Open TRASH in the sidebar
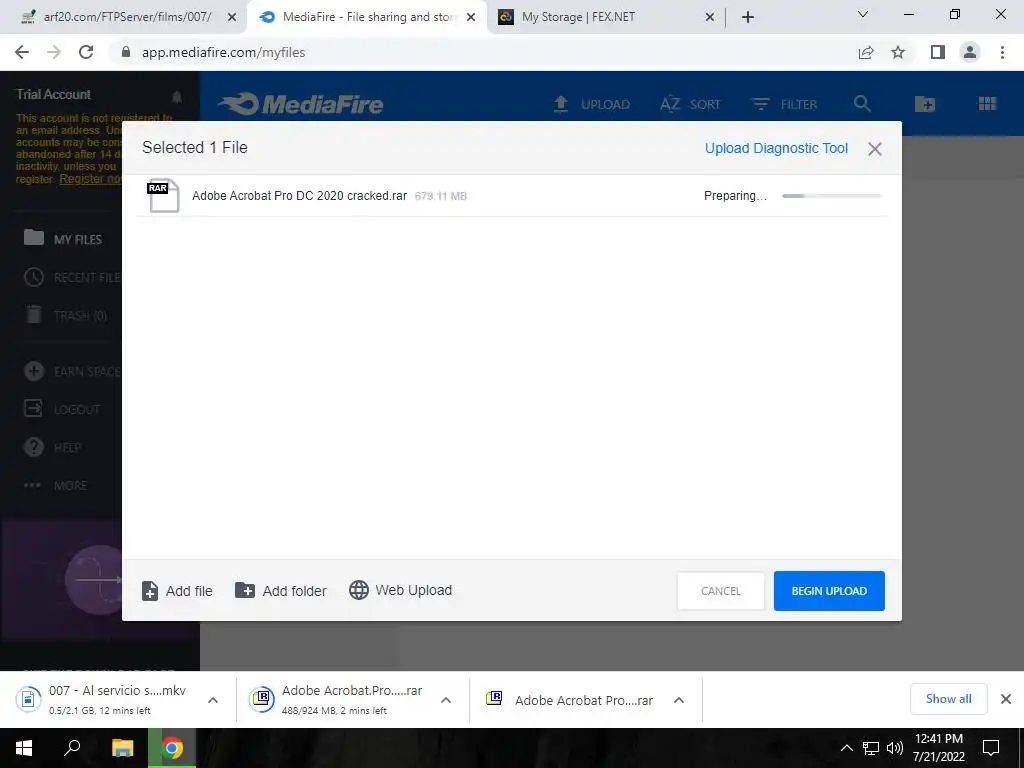Viewport: 1024px width, 768px height. pos(65,315)
